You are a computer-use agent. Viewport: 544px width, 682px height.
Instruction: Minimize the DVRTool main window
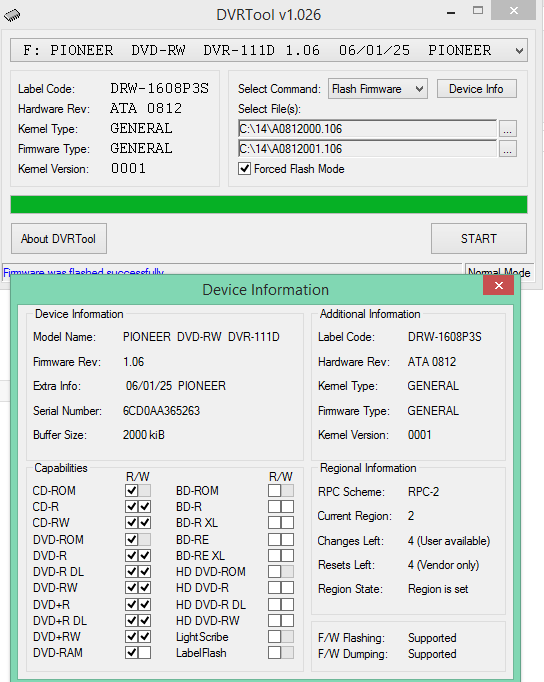coord(451,12)
